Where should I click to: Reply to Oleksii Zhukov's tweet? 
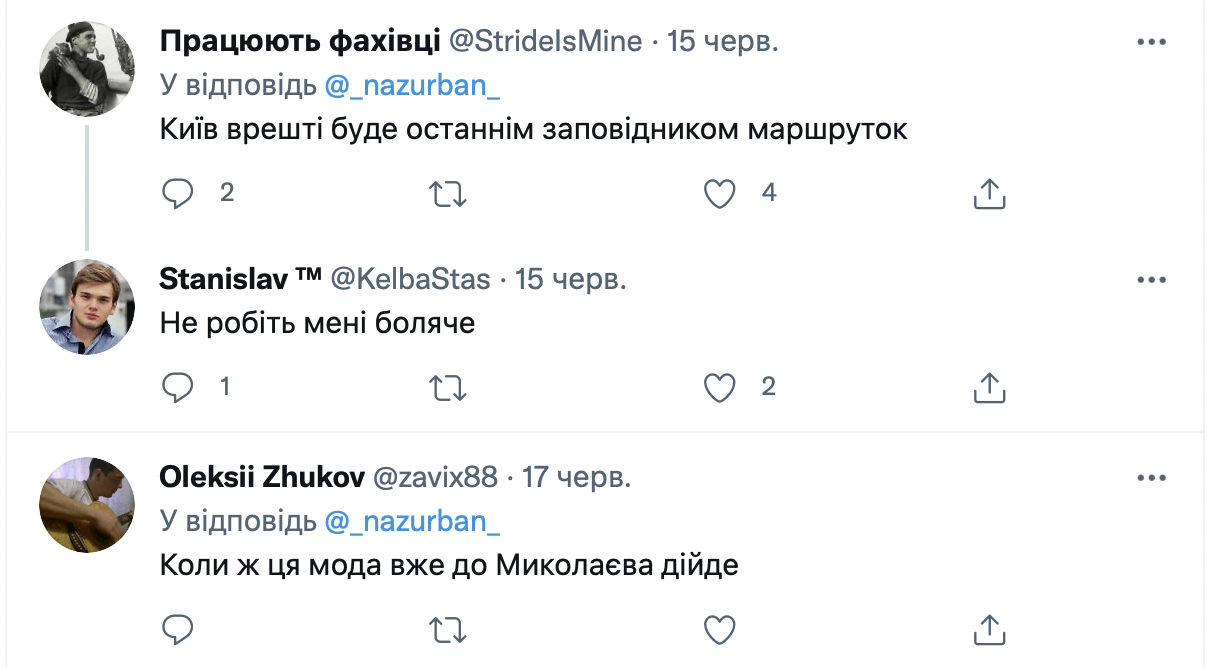(177, 629)
